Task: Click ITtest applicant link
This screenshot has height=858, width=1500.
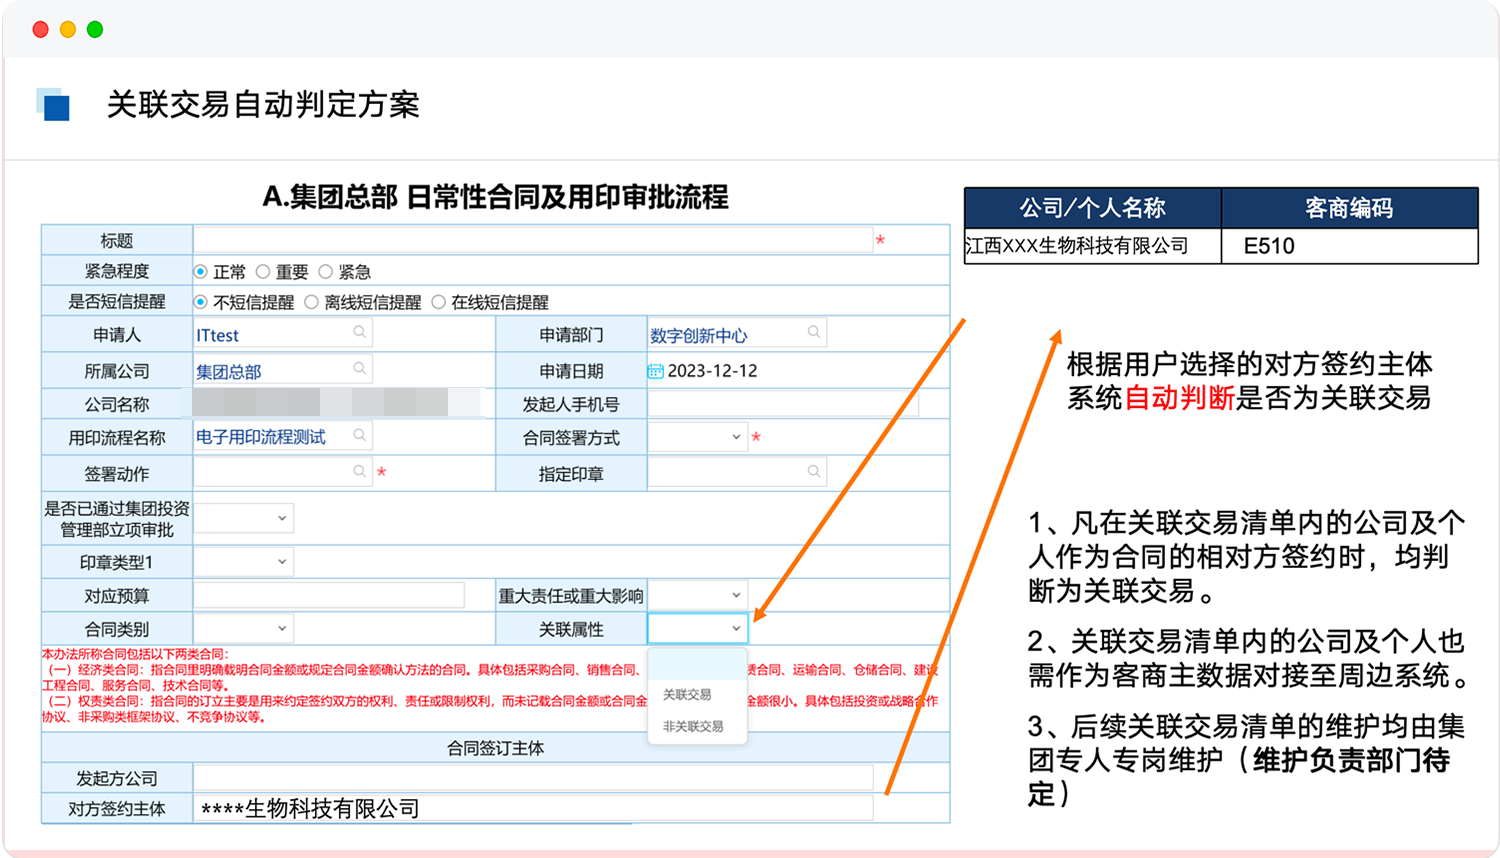Action: click(x=218, y=335)
